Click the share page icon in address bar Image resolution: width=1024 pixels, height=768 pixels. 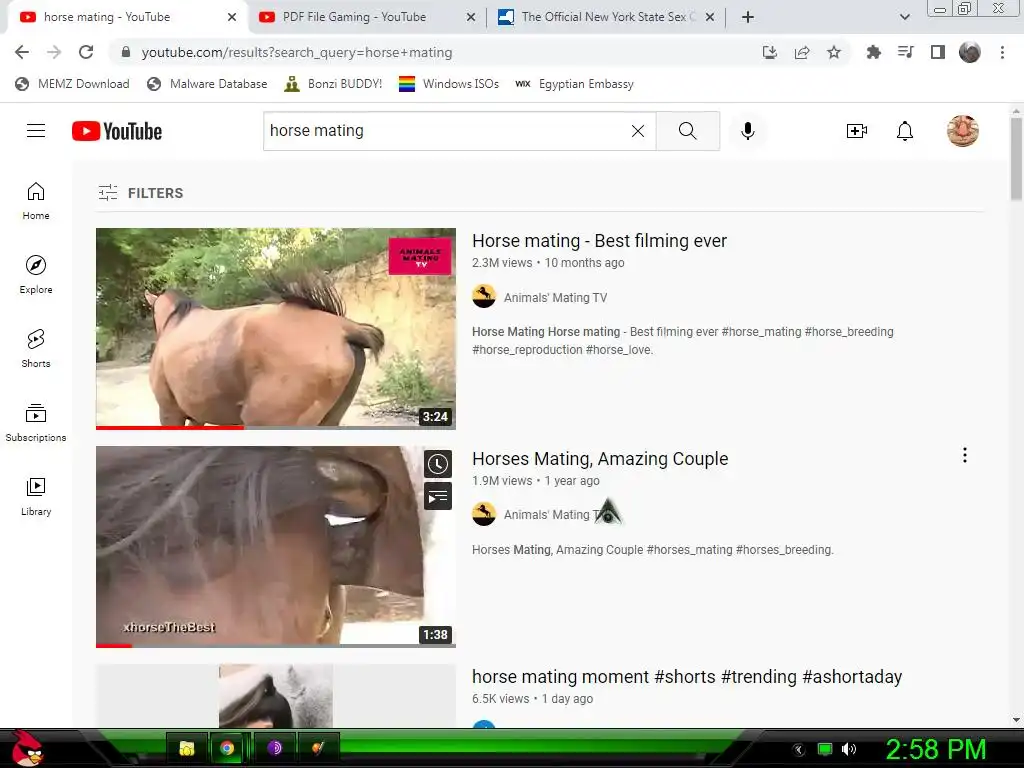802,52
